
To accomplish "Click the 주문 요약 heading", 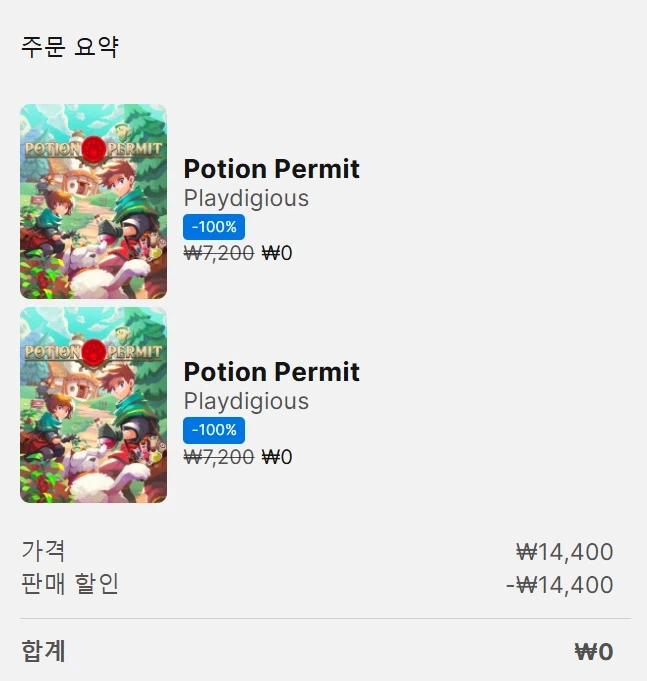I will coord(70,47).
